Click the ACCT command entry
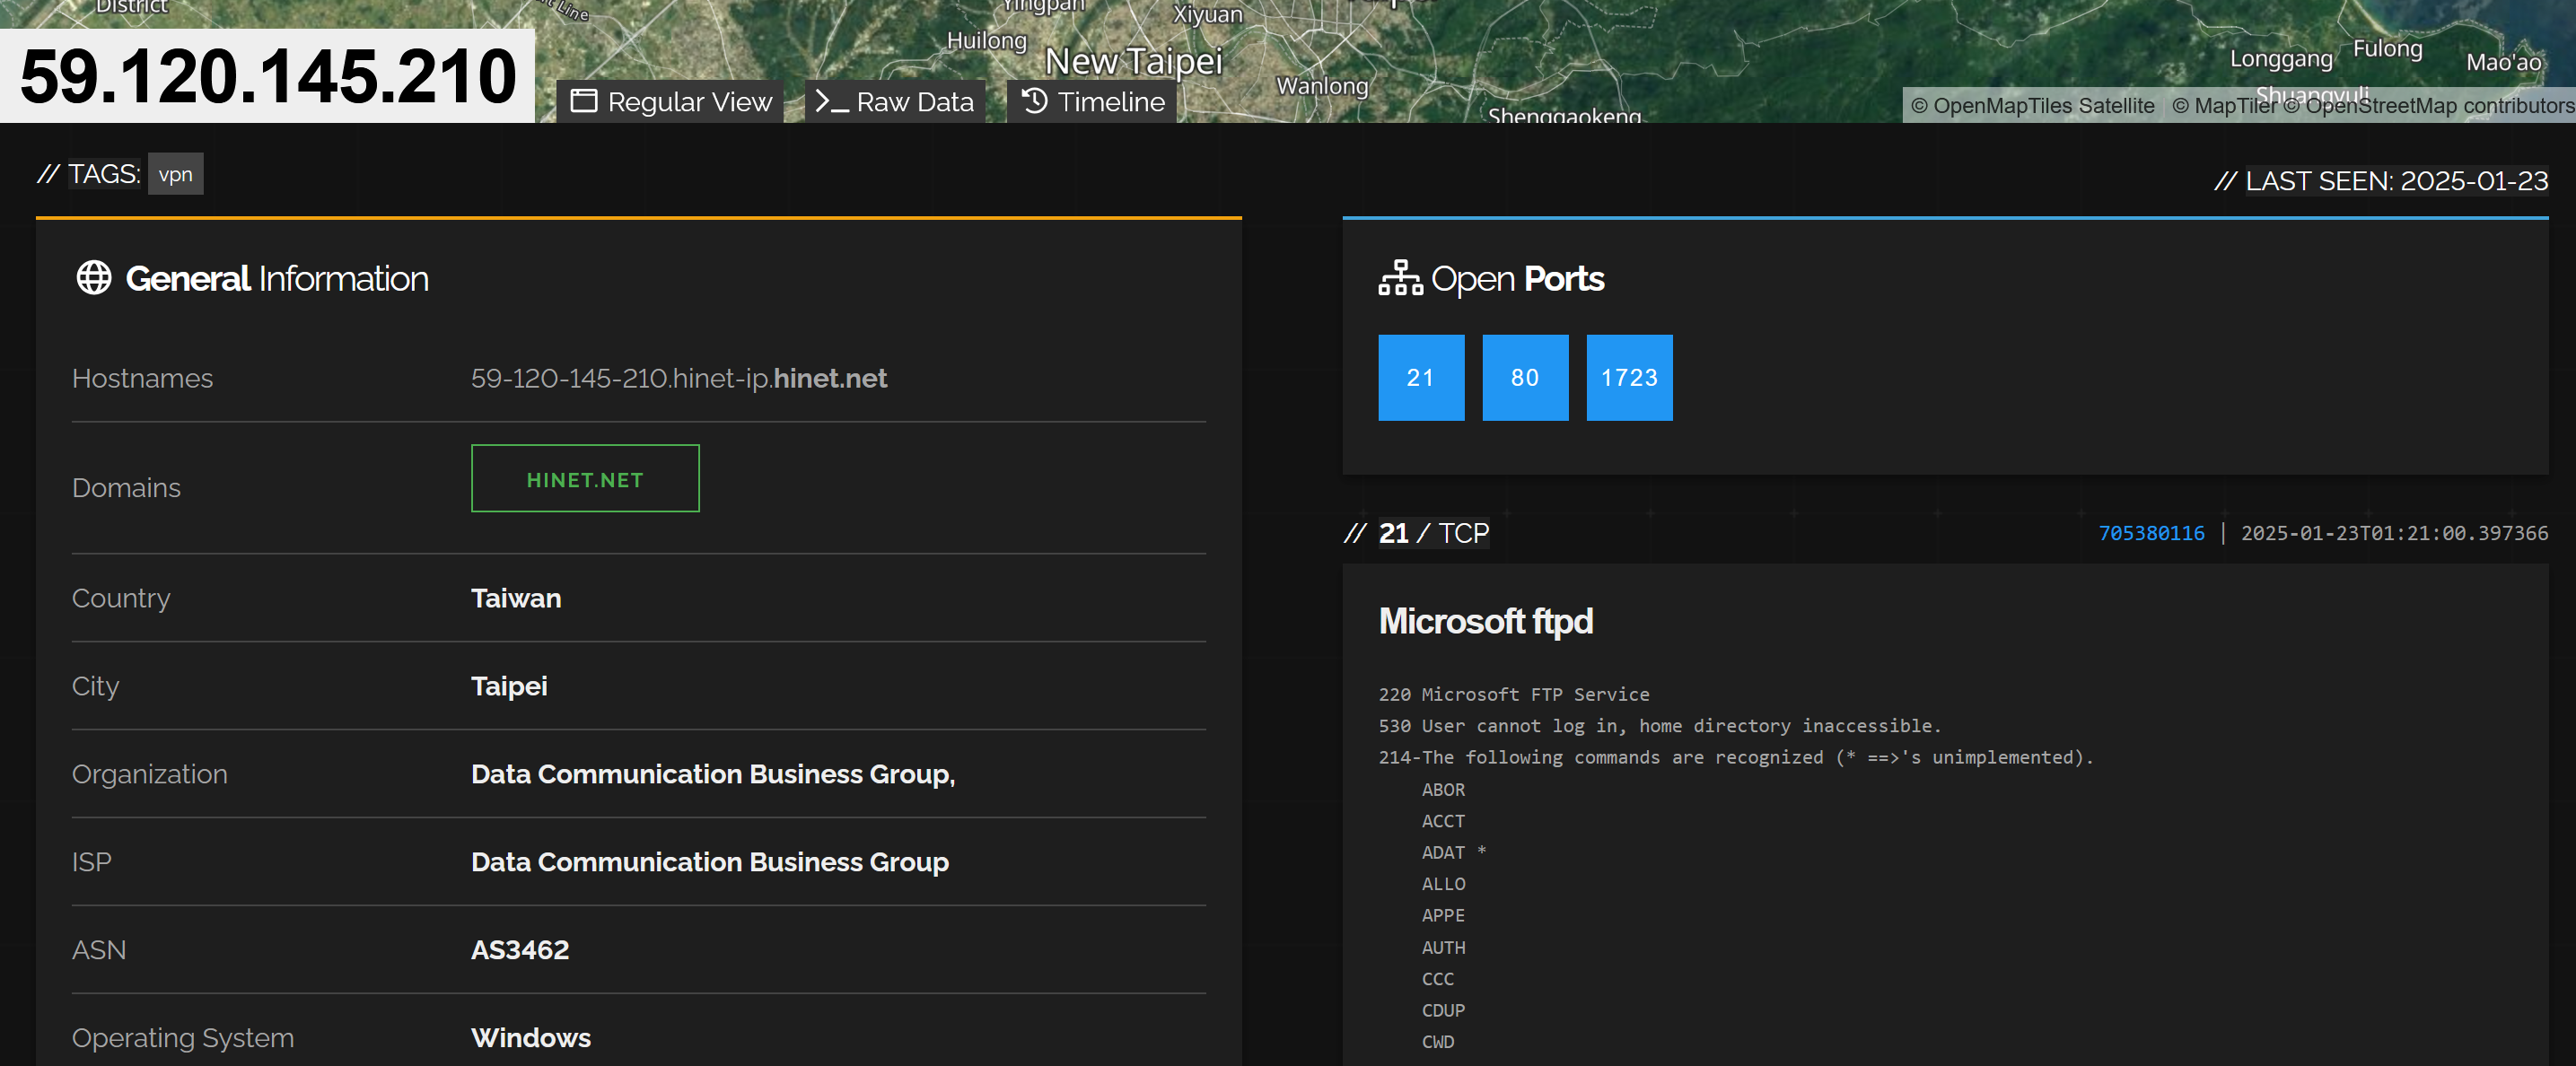The height and width of the screenshot is (1066, 2576). [1443, 821]
